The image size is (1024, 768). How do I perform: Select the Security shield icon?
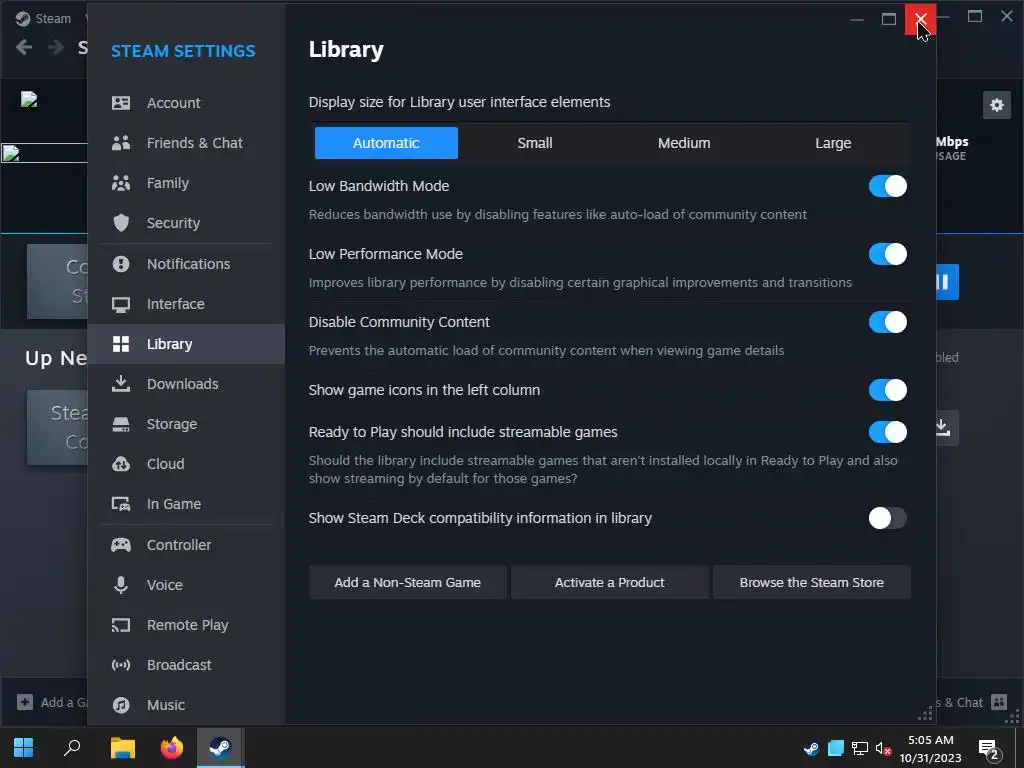click(x=121, y=223)
